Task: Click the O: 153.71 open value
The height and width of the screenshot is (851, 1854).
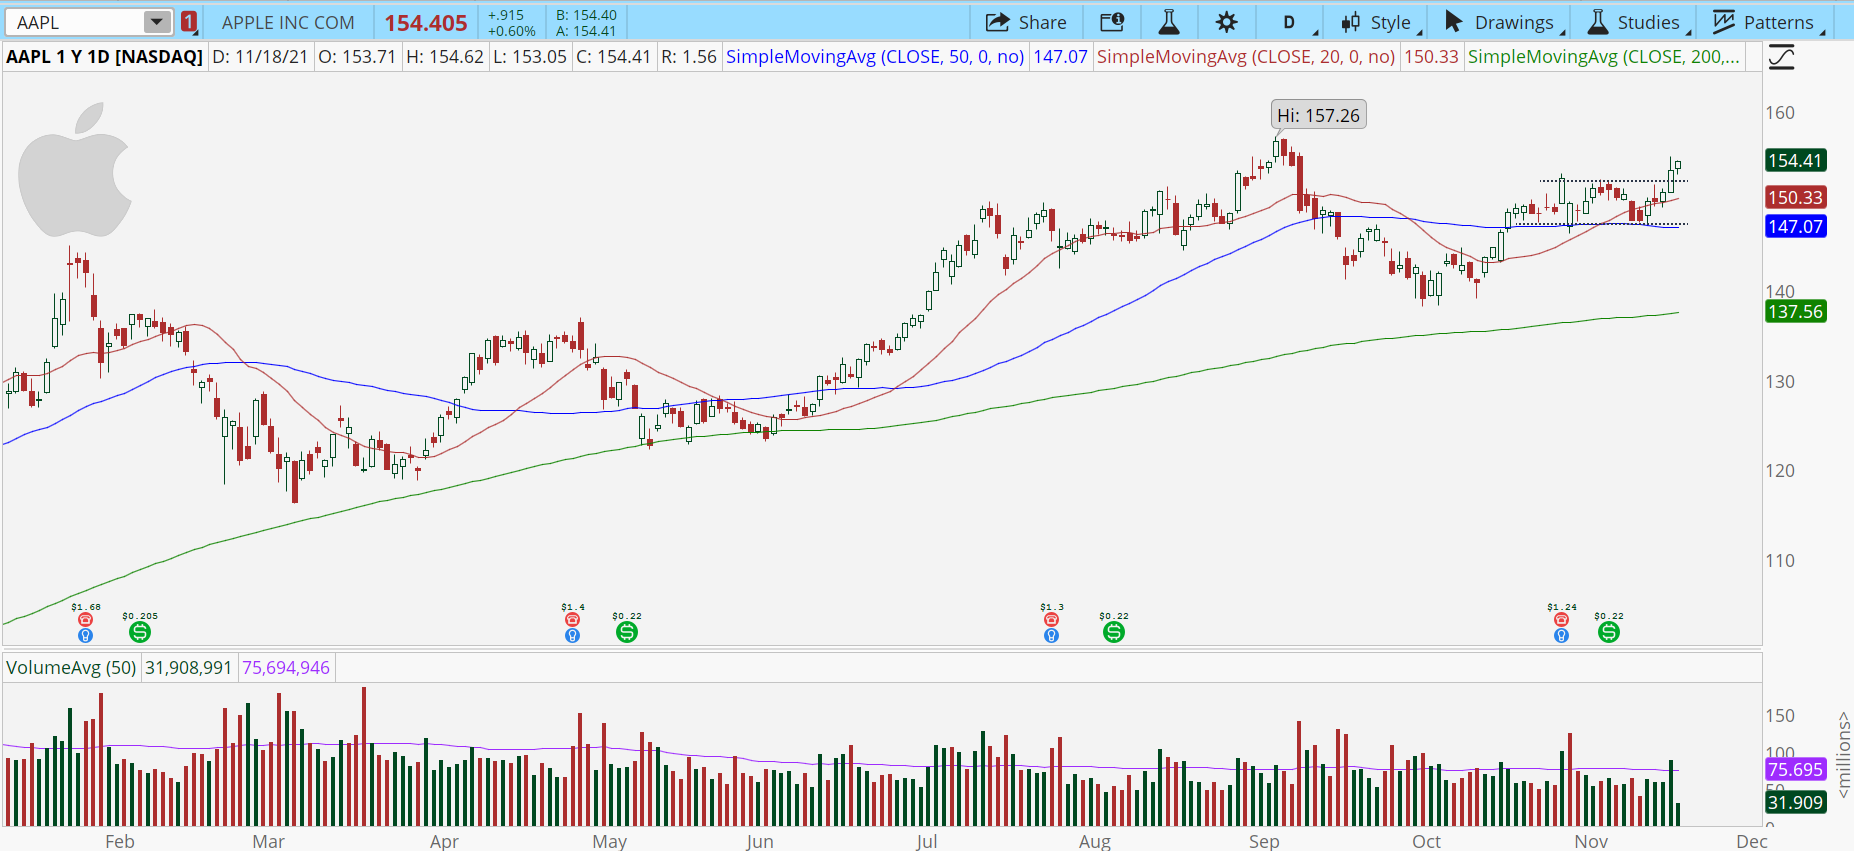Action: pyautogui.click(x=357, y=57)
